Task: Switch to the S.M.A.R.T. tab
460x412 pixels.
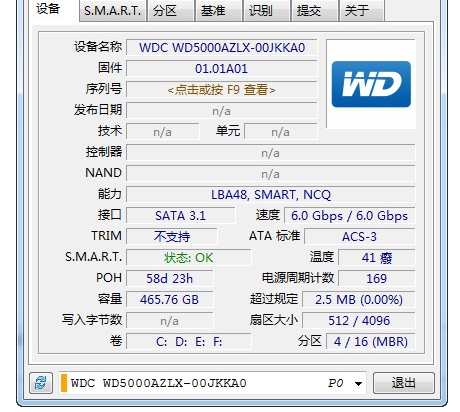Action: [113, 11]
